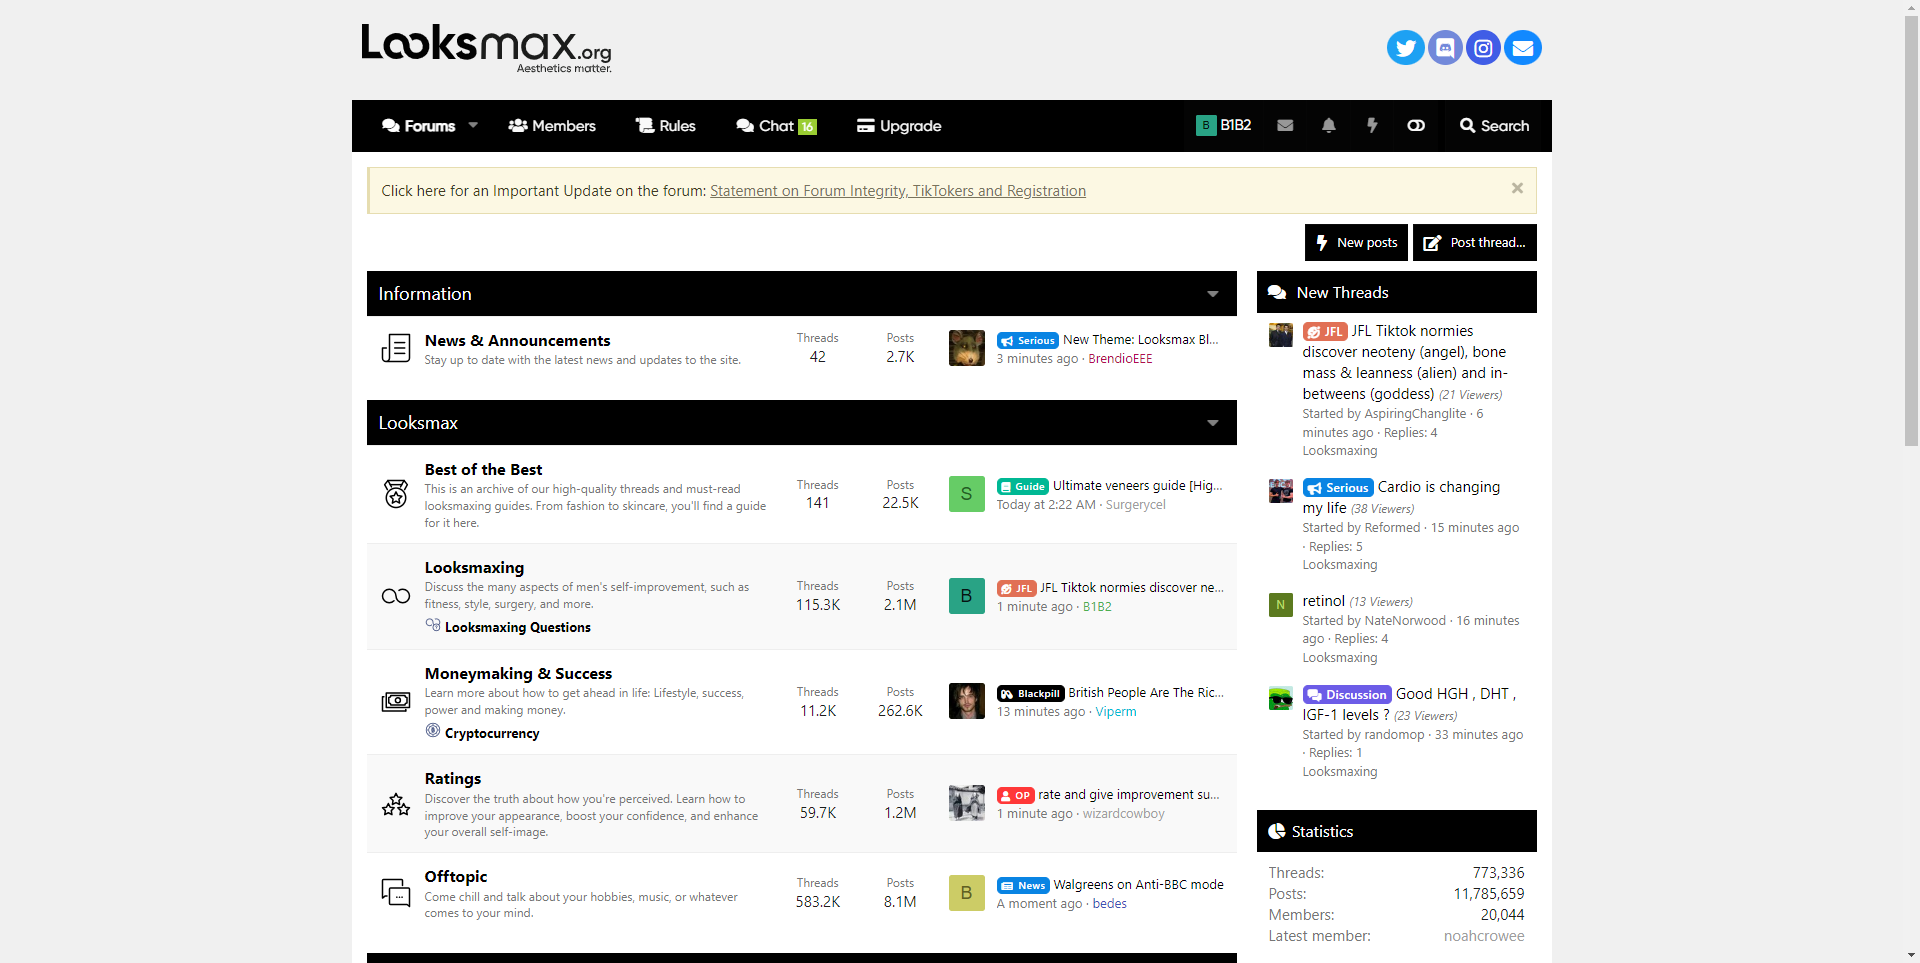Screen dimensions: 1920x963
Task: Open the Discord social icon
Action: [1444, 47]
